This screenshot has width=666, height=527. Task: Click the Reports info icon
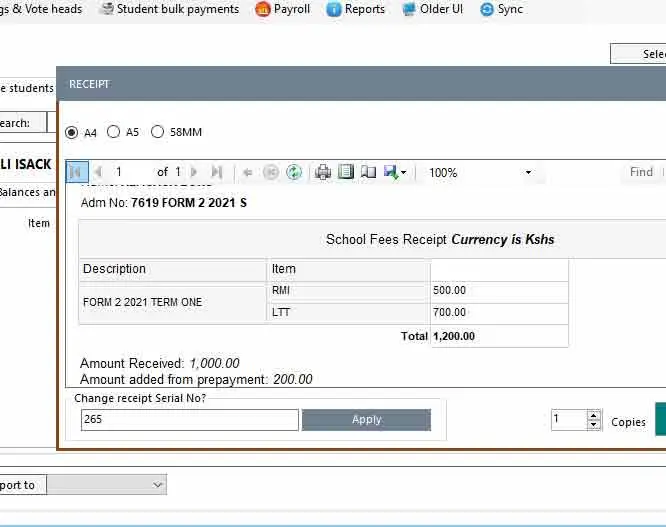pyautogui.click(x=333, y=9)
